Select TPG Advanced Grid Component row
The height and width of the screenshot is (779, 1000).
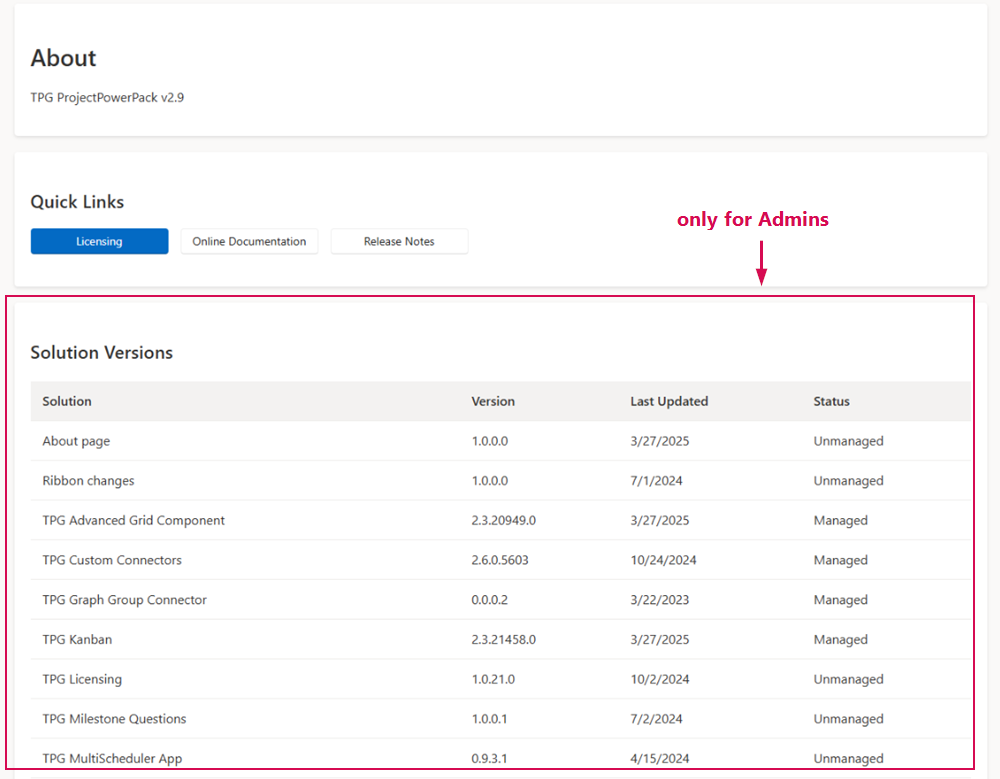pos(133,520)
